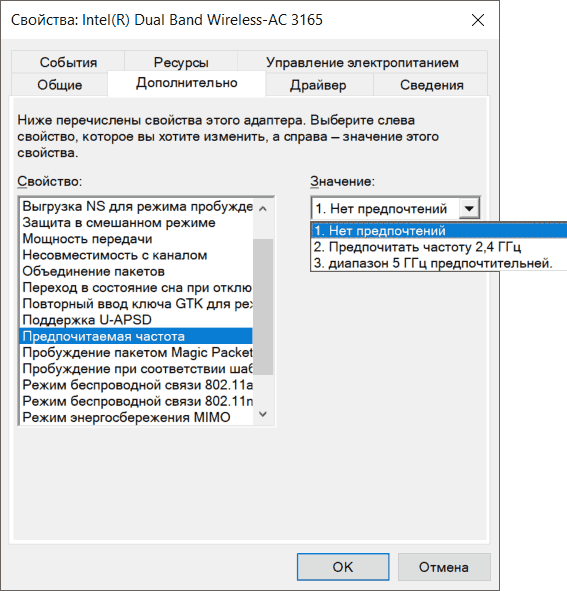This screenshot has height=591, width=567.
Task: Switch to Управление электропитанием tab
Action: tap(362, 62)
